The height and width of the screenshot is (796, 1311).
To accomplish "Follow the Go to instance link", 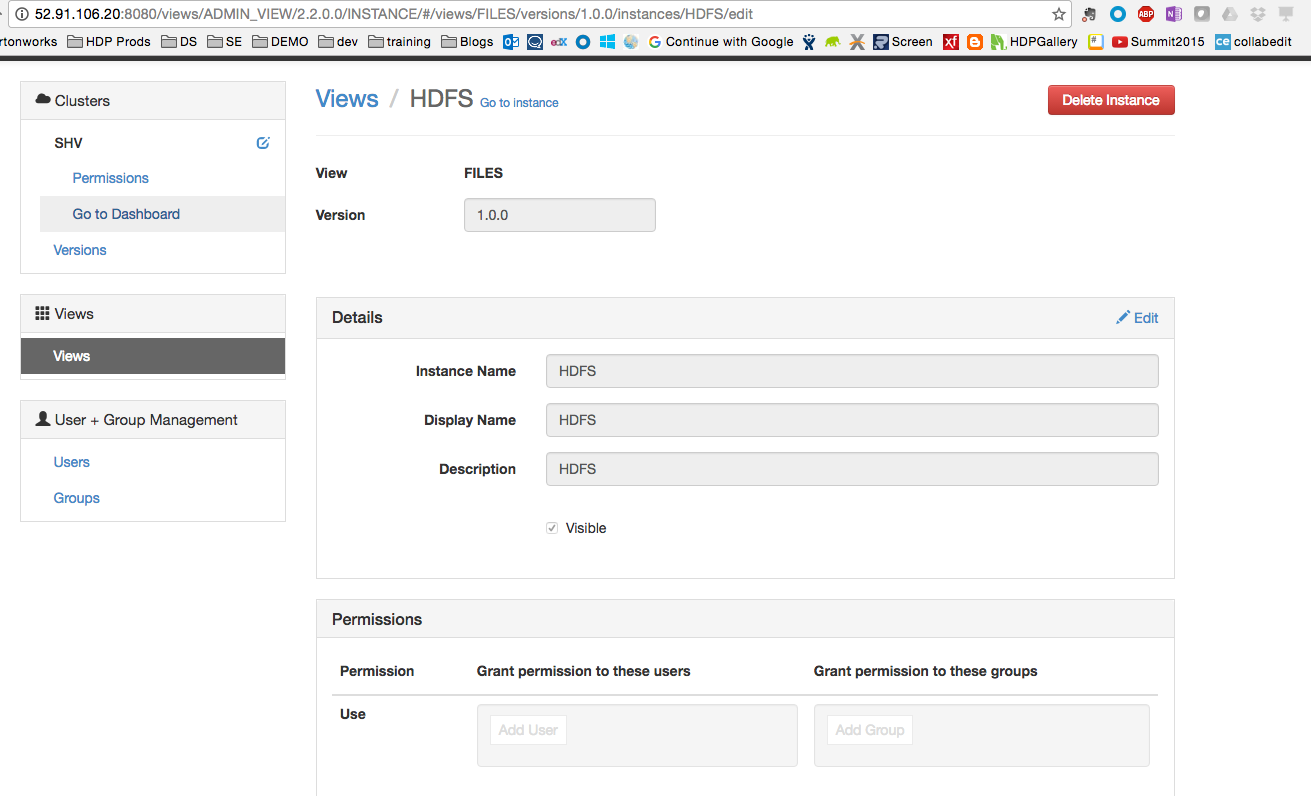I will pos(519,103).
